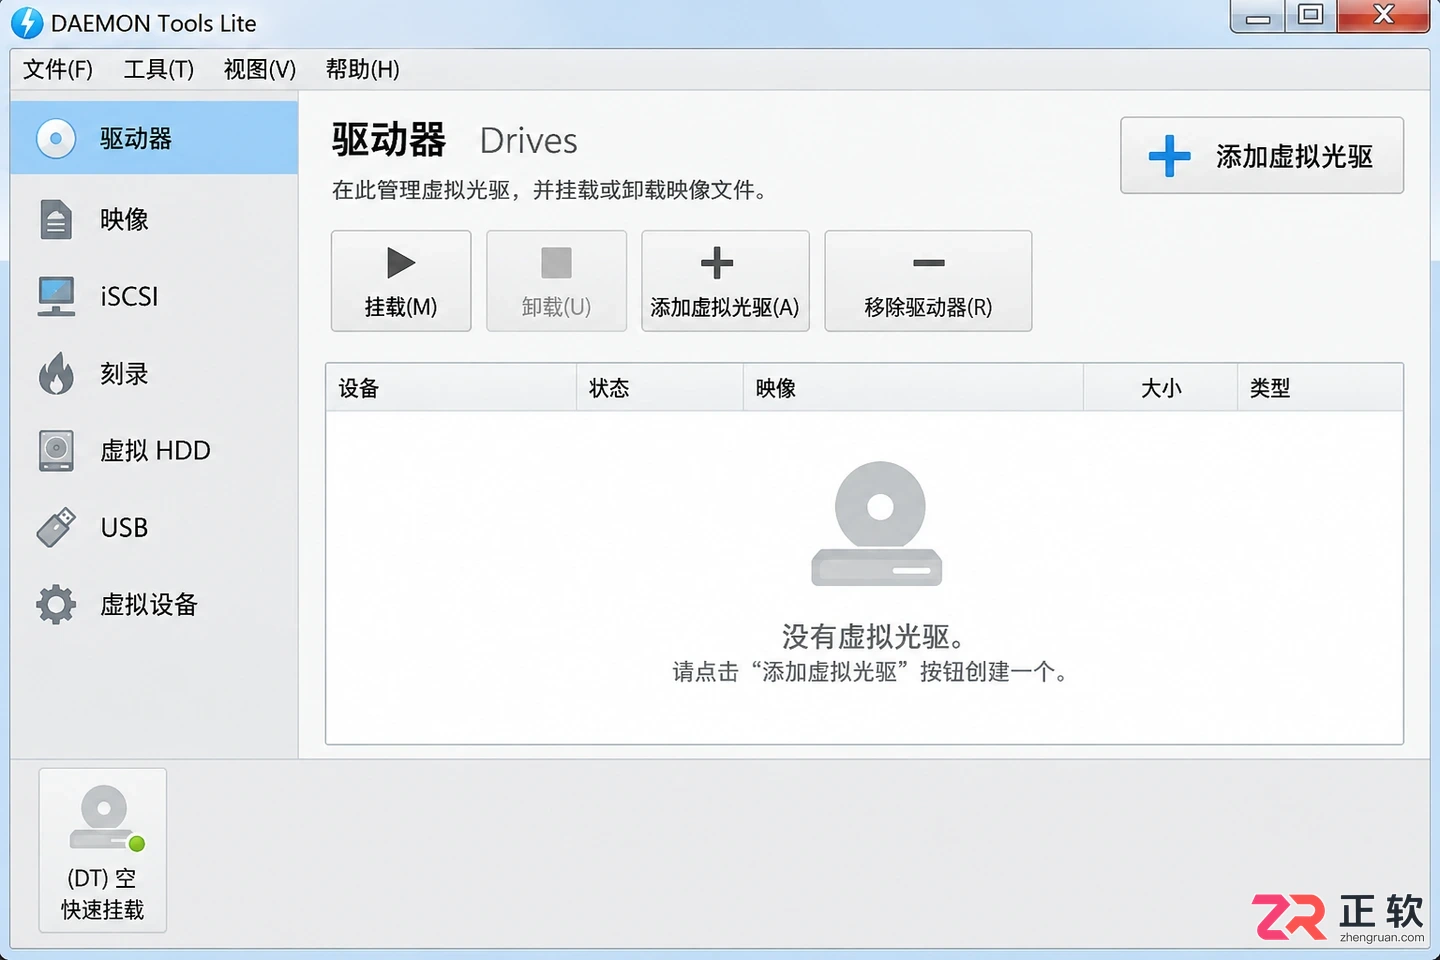The image size is (1440, 960).
Task: Click the plus icon above 添加虚拟光驱(A)
Action: (717, 263)
